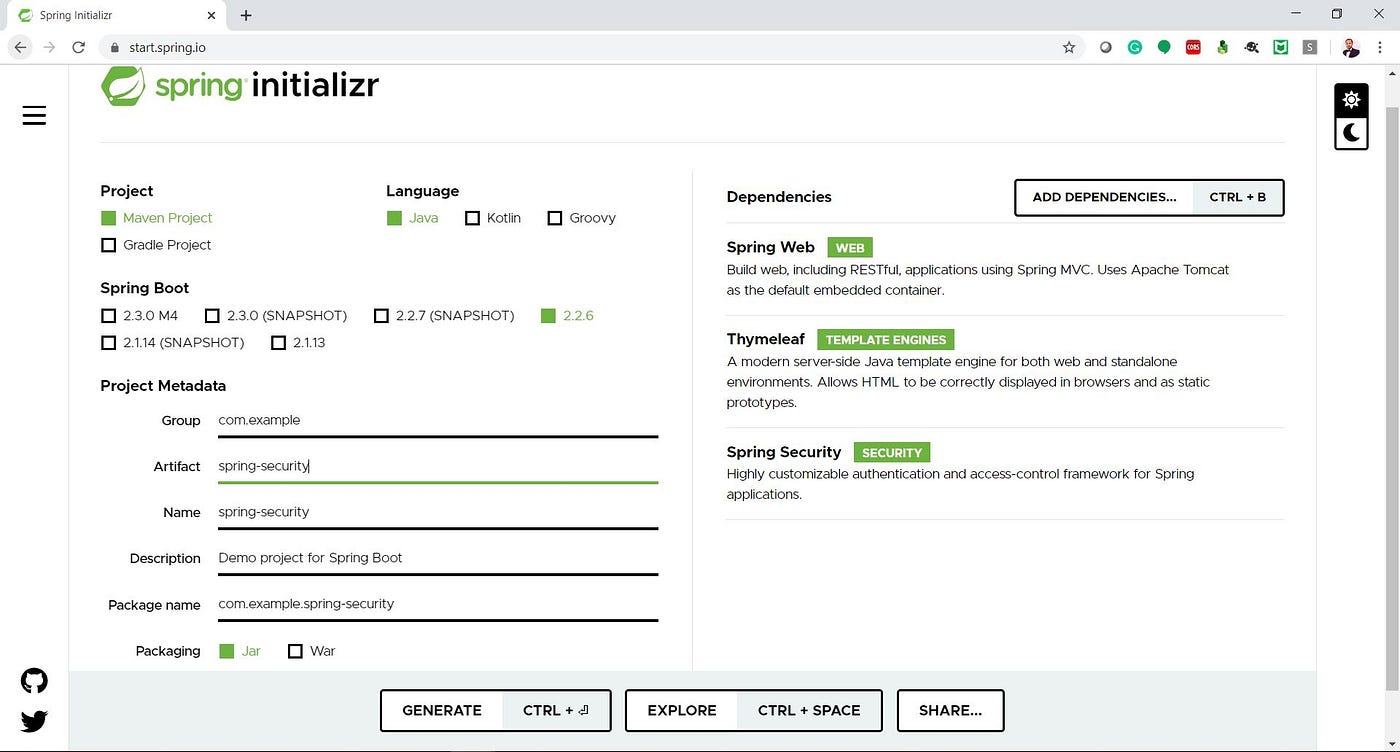Click the Group input field
The width and height of the screenshot is (1400, 752).
(x=438, y=421)
